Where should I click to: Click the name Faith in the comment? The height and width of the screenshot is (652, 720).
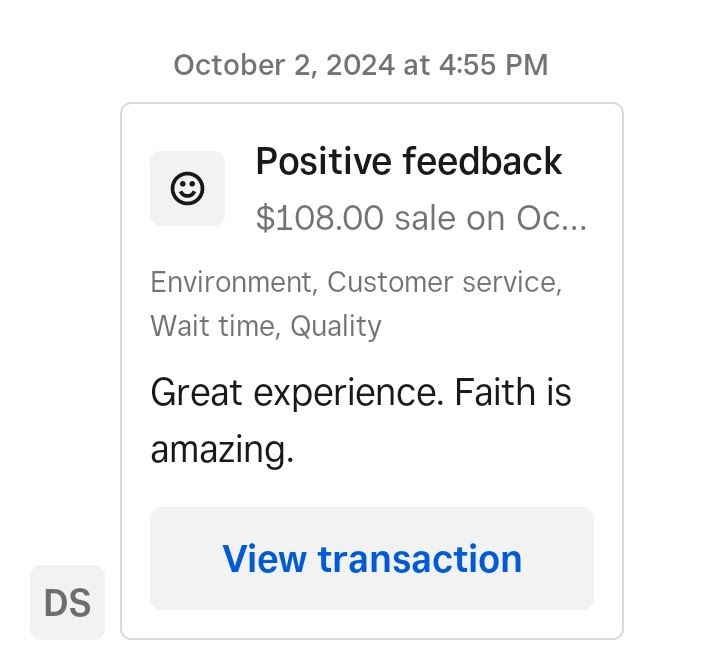click(495, 392)
